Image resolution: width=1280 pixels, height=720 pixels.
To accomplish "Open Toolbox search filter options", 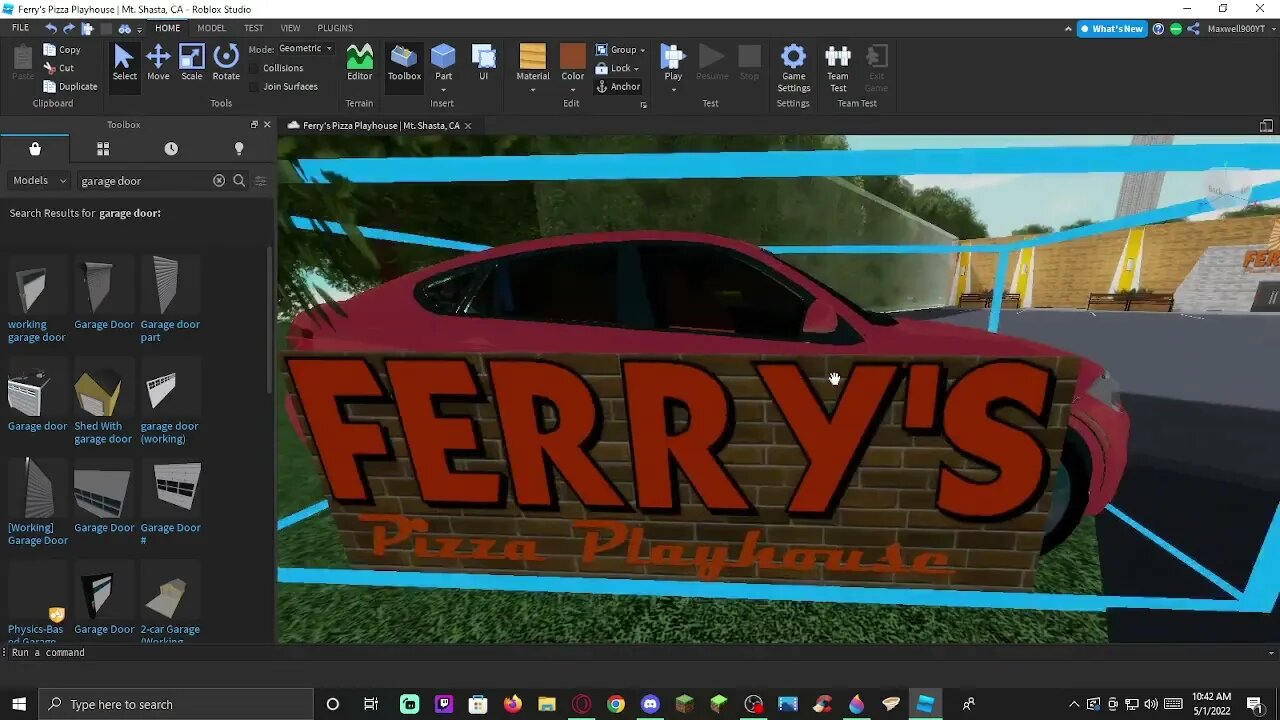I will (x=261, y=181).
